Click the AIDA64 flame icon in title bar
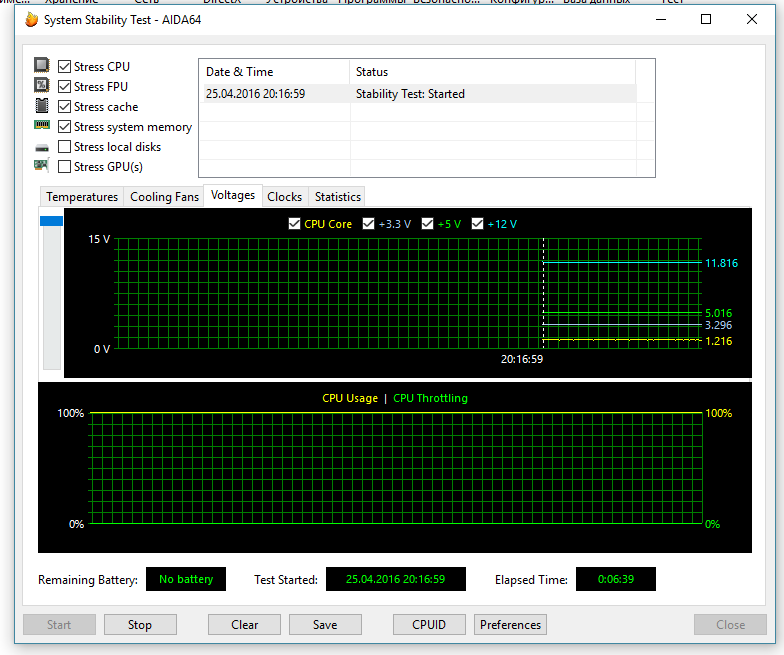The height and width of the screenshot is (655, 784). click(32, 20)
